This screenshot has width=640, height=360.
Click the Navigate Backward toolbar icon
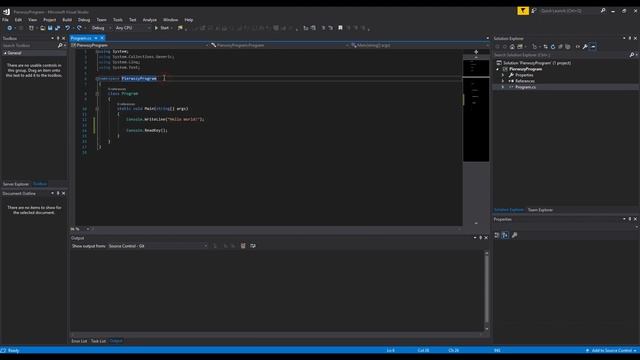(x=9, y=28)
